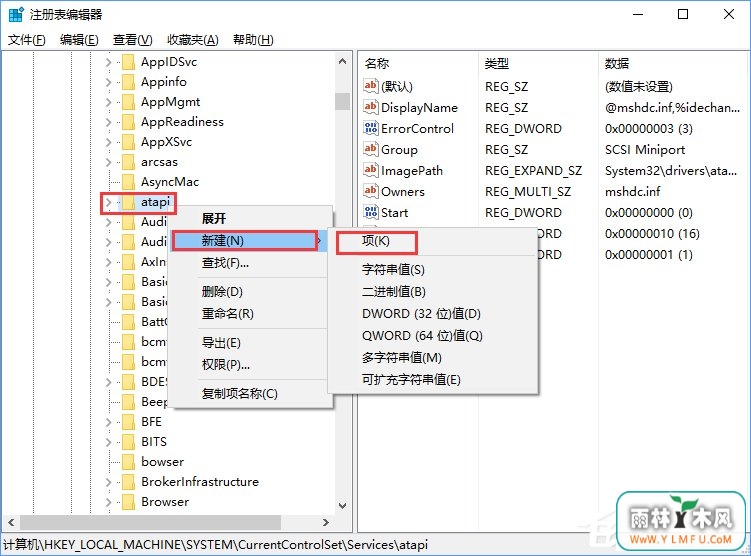Click the arcsas folder icon
This screenshot has width=751, height=556.
tap(128, 162)
